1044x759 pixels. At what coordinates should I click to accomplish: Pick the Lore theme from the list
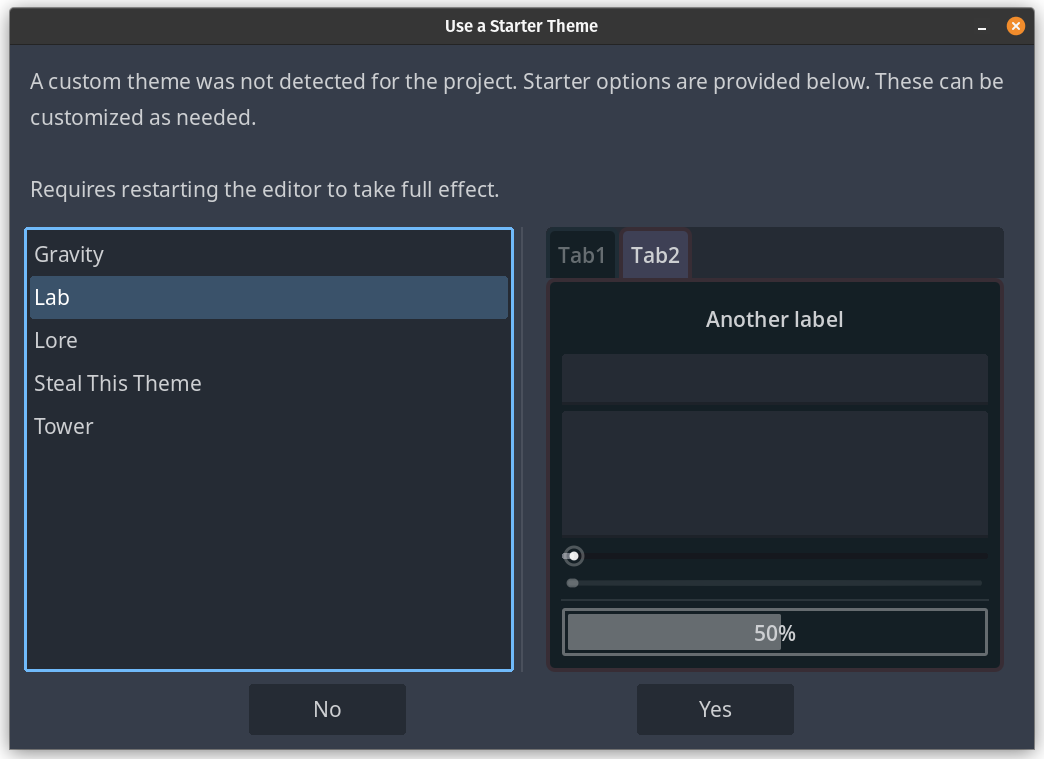[56, 341]
